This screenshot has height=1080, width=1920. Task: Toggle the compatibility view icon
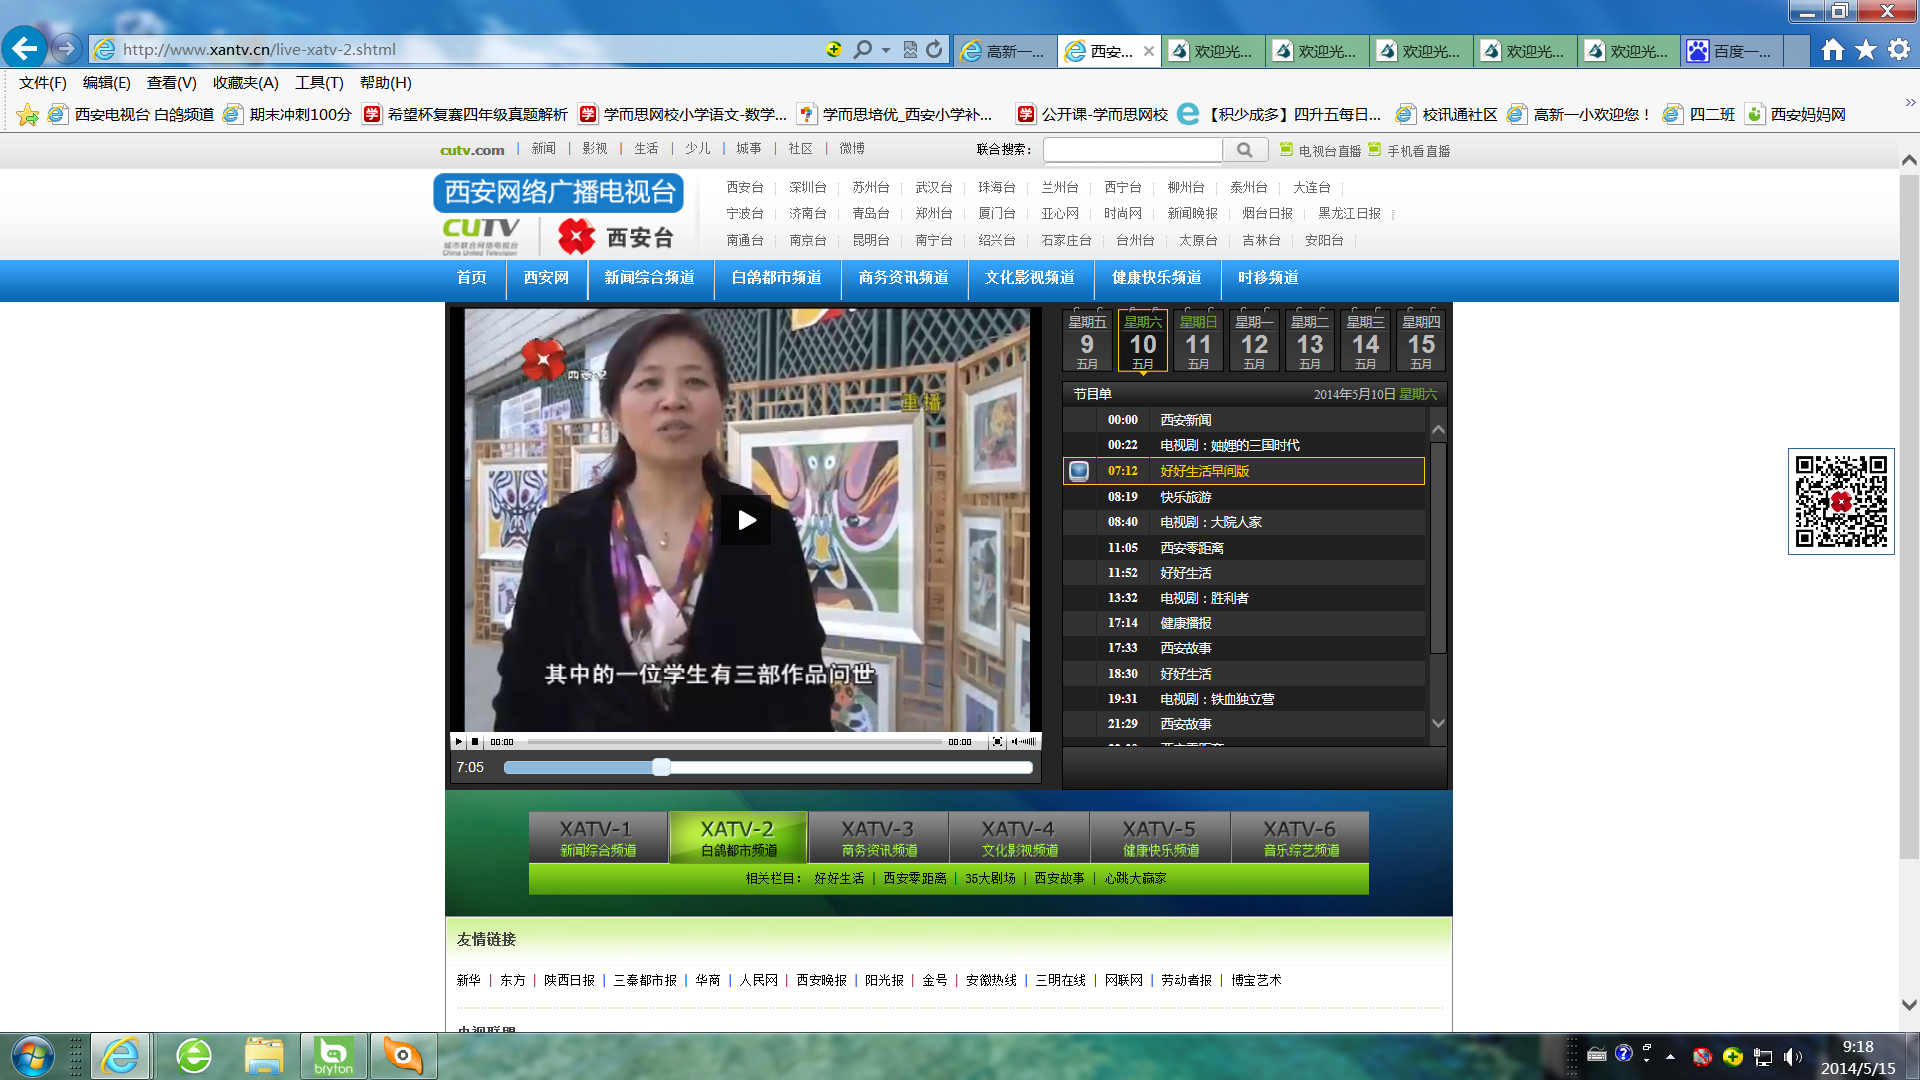(x=910, y=49)
